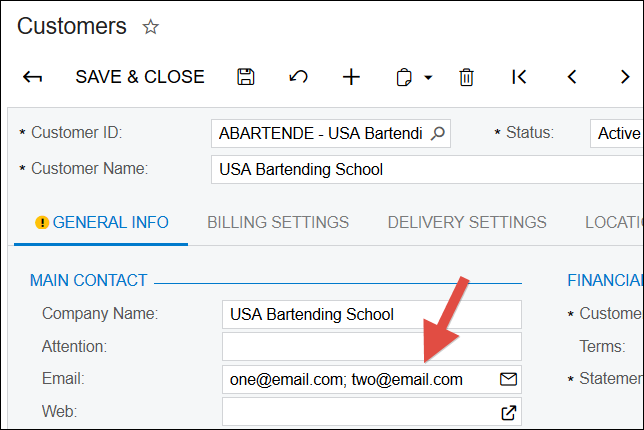Click the Attention label
Screen dimensions: 644x430
point(74,347)
